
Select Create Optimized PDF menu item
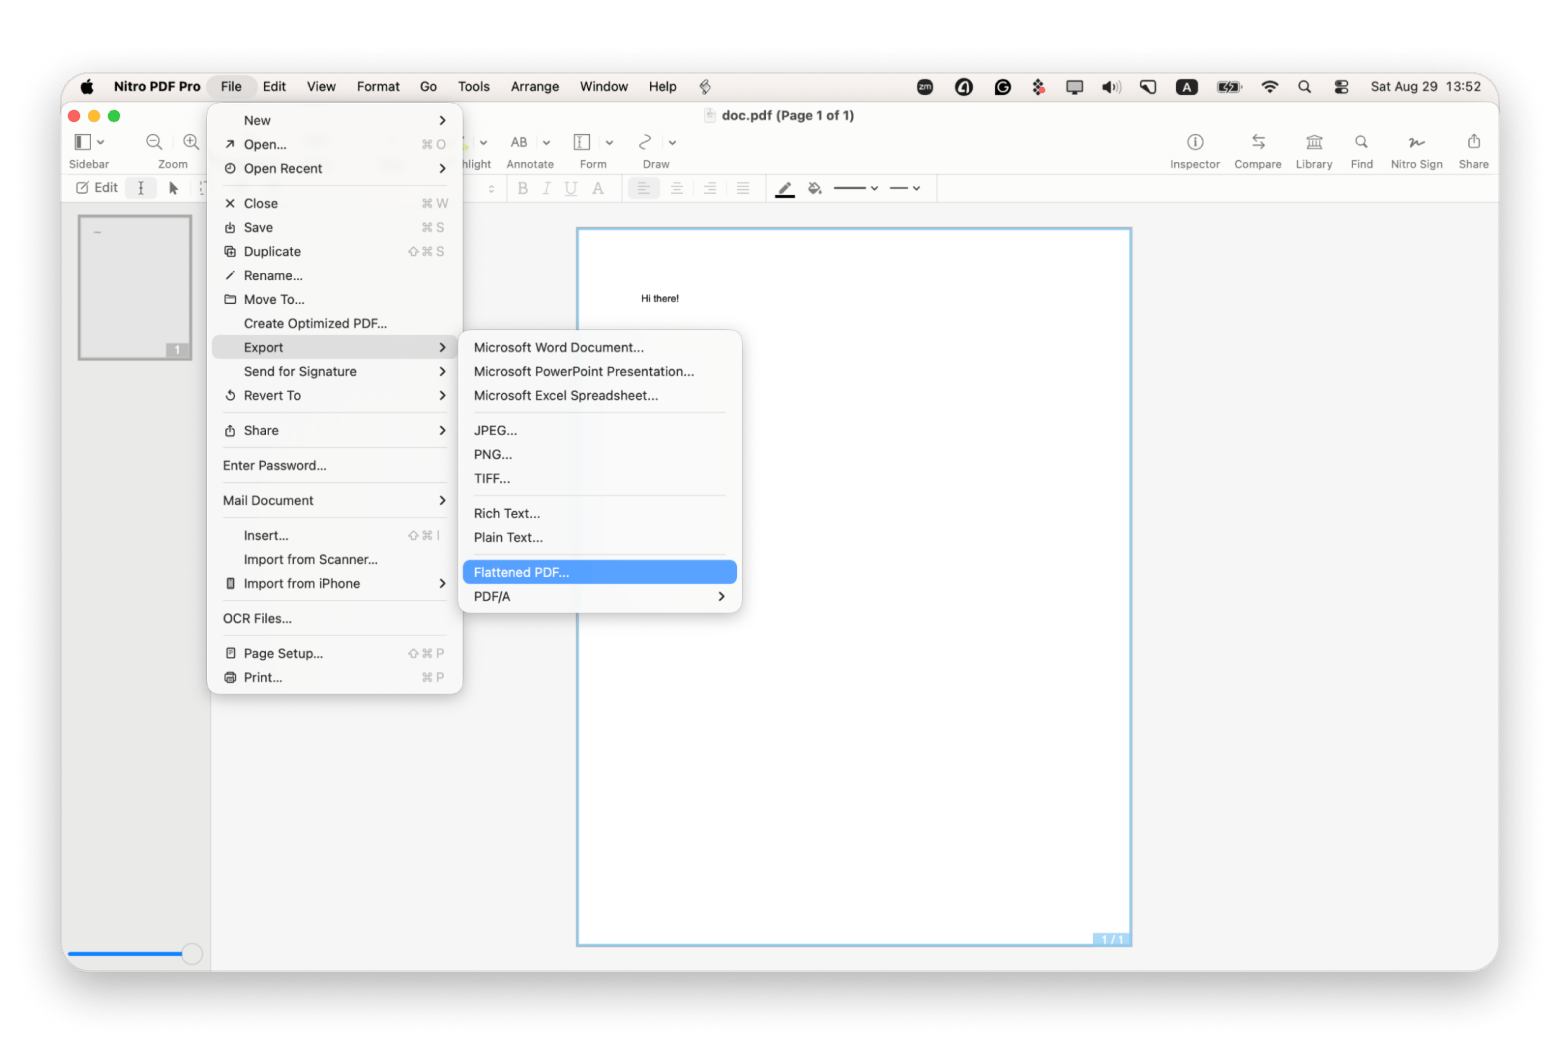(x=335, y=323)
